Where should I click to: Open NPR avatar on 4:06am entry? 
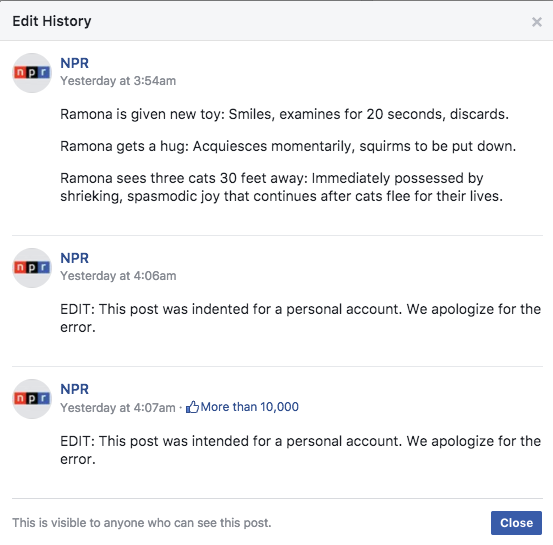pos(32,268)
